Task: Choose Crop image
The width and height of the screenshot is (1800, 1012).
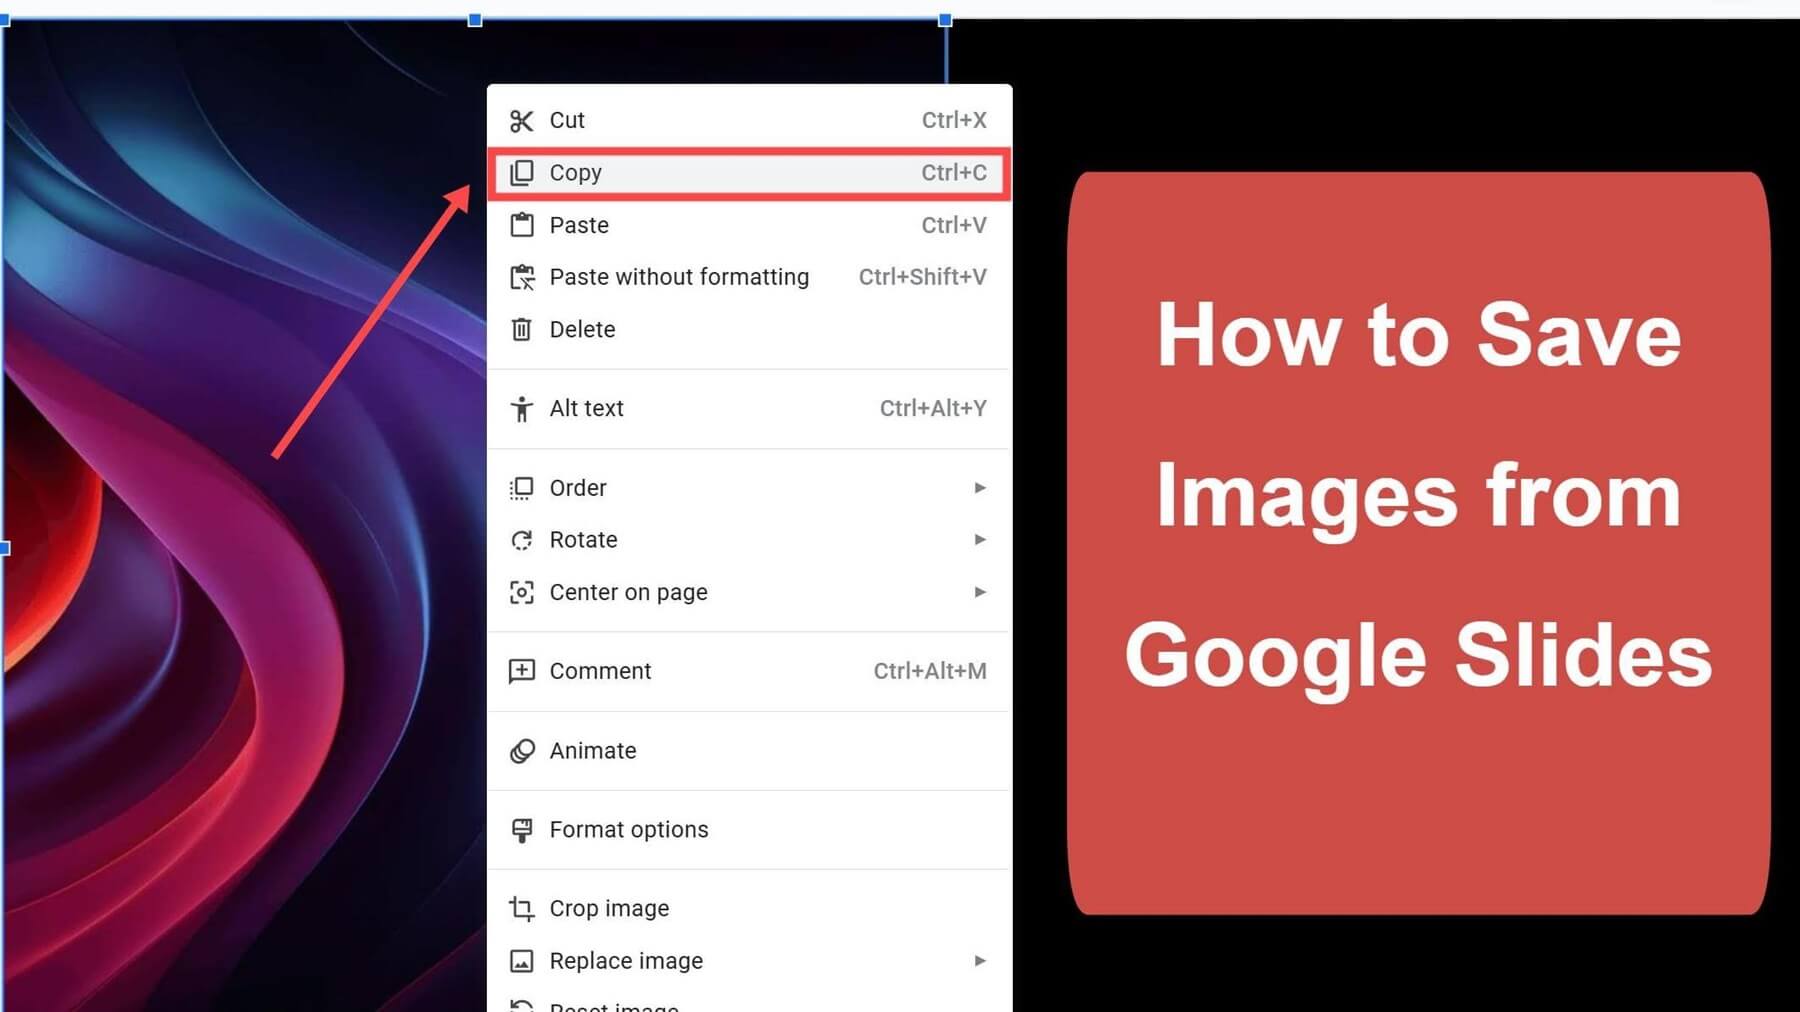Action: point(749,908)
